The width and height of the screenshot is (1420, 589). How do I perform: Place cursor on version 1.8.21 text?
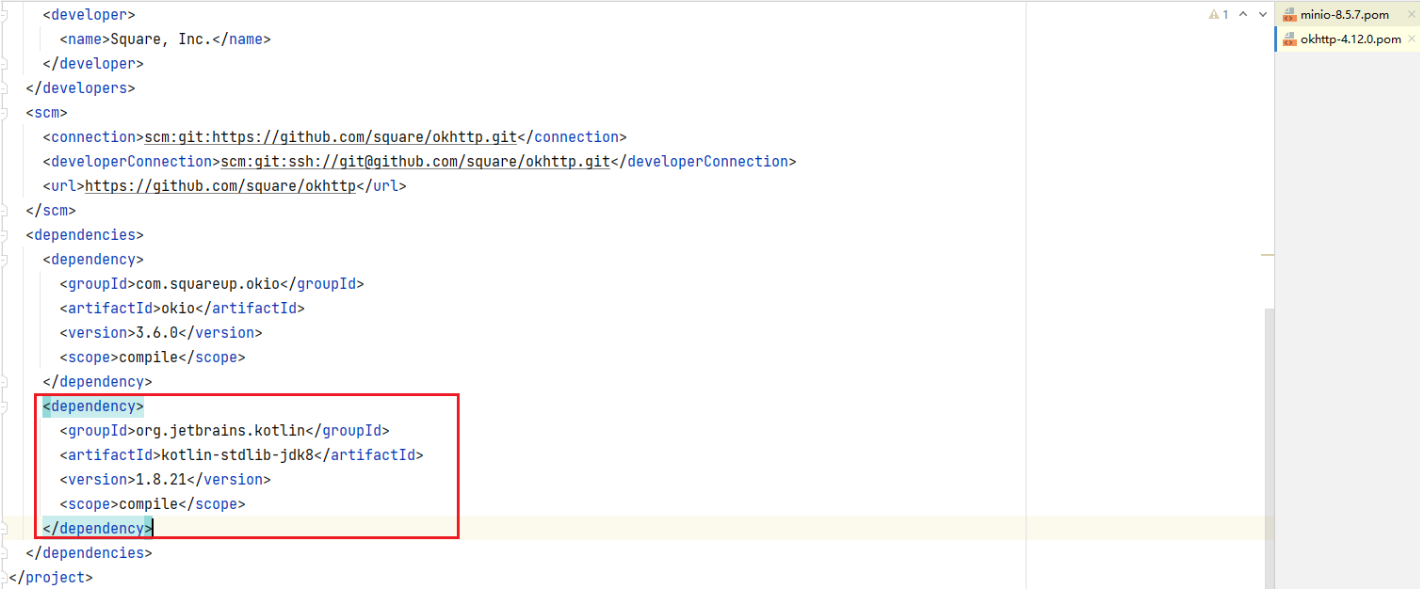160,480
